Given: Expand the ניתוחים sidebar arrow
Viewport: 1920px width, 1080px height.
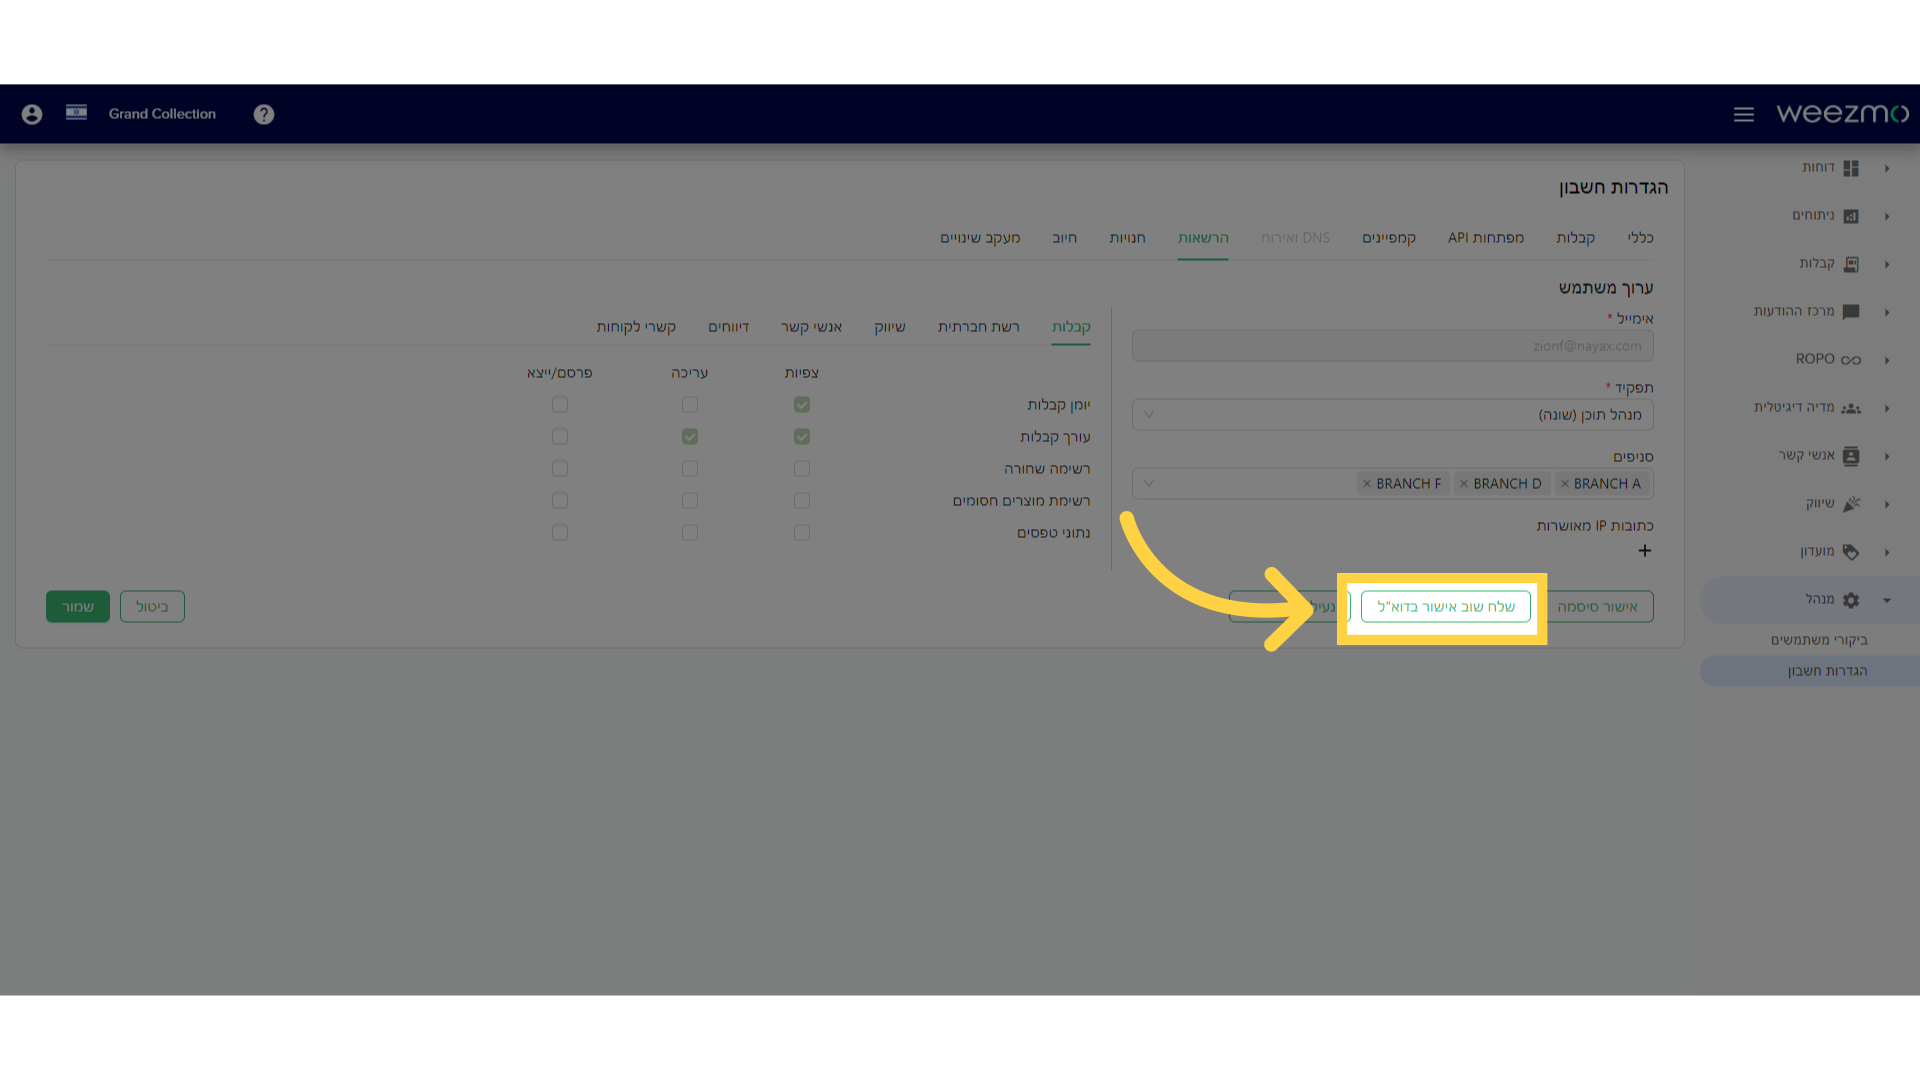Looking at the screenshot, I should pos(1887,216).
